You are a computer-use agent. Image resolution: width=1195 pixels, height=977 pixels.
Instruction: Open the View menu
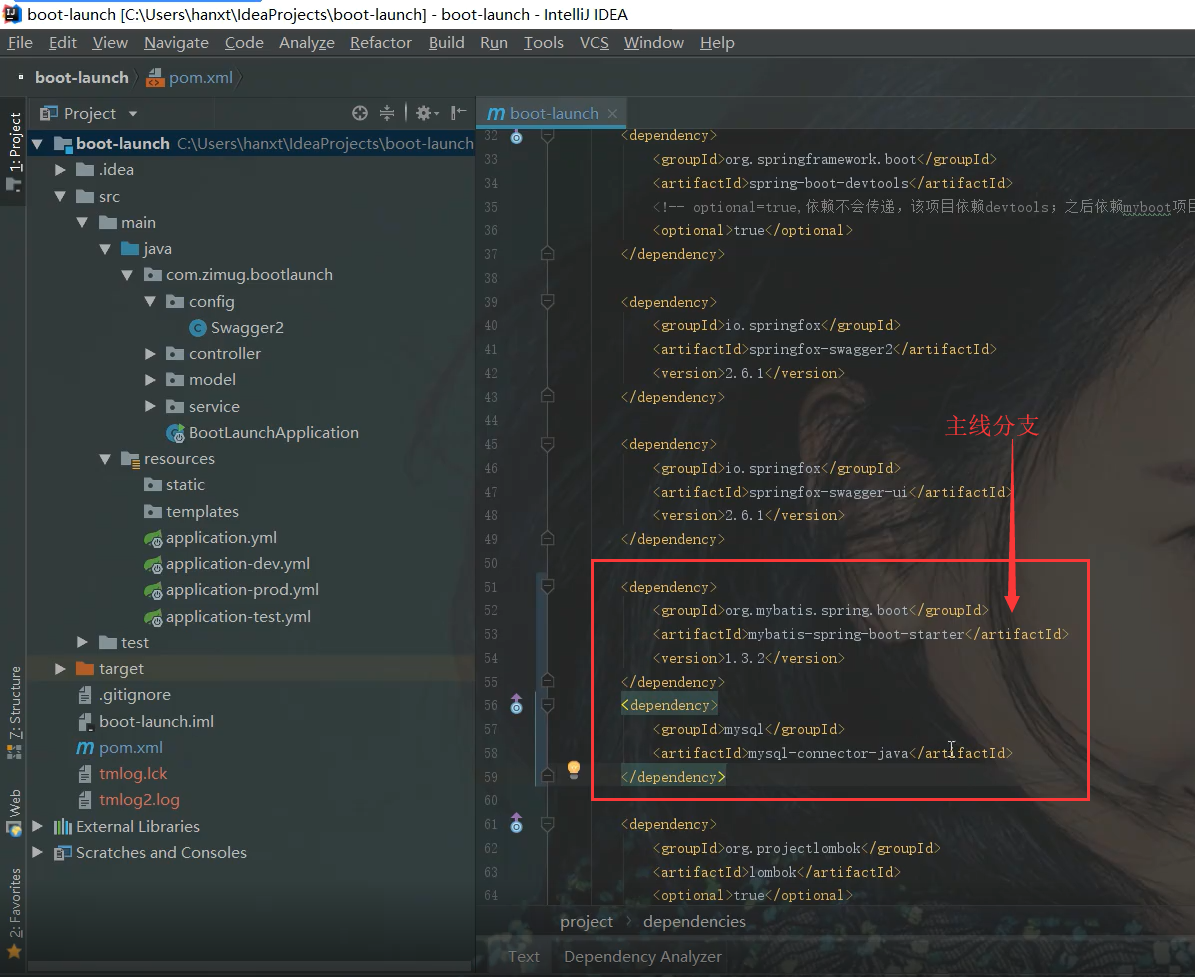pyautogui.click(x=110, y=43)
